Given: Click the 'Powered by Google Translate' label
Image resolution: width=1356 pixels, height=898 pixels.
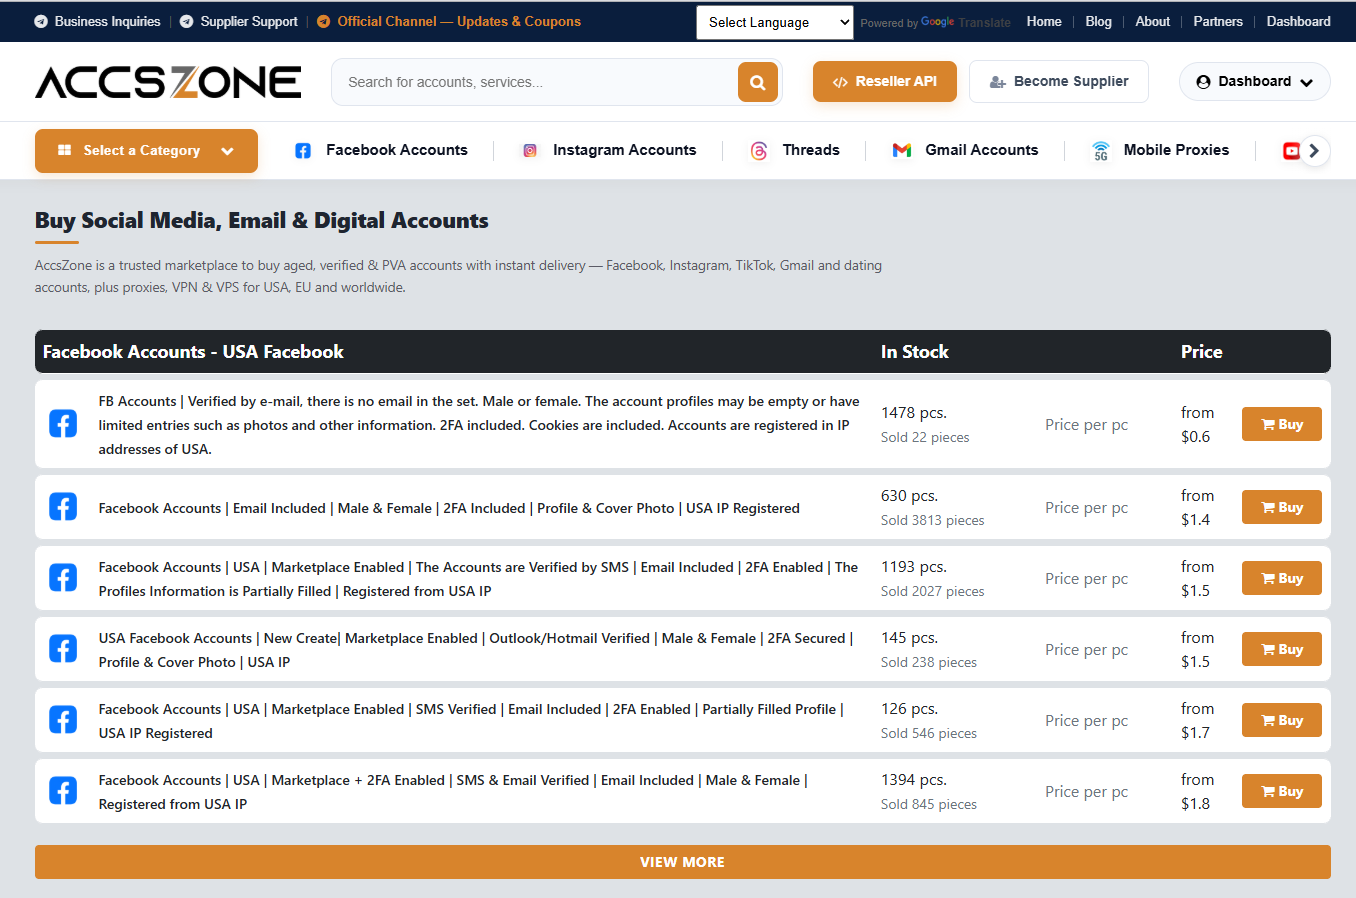Looking at the screenshot, I should [935, 22].
